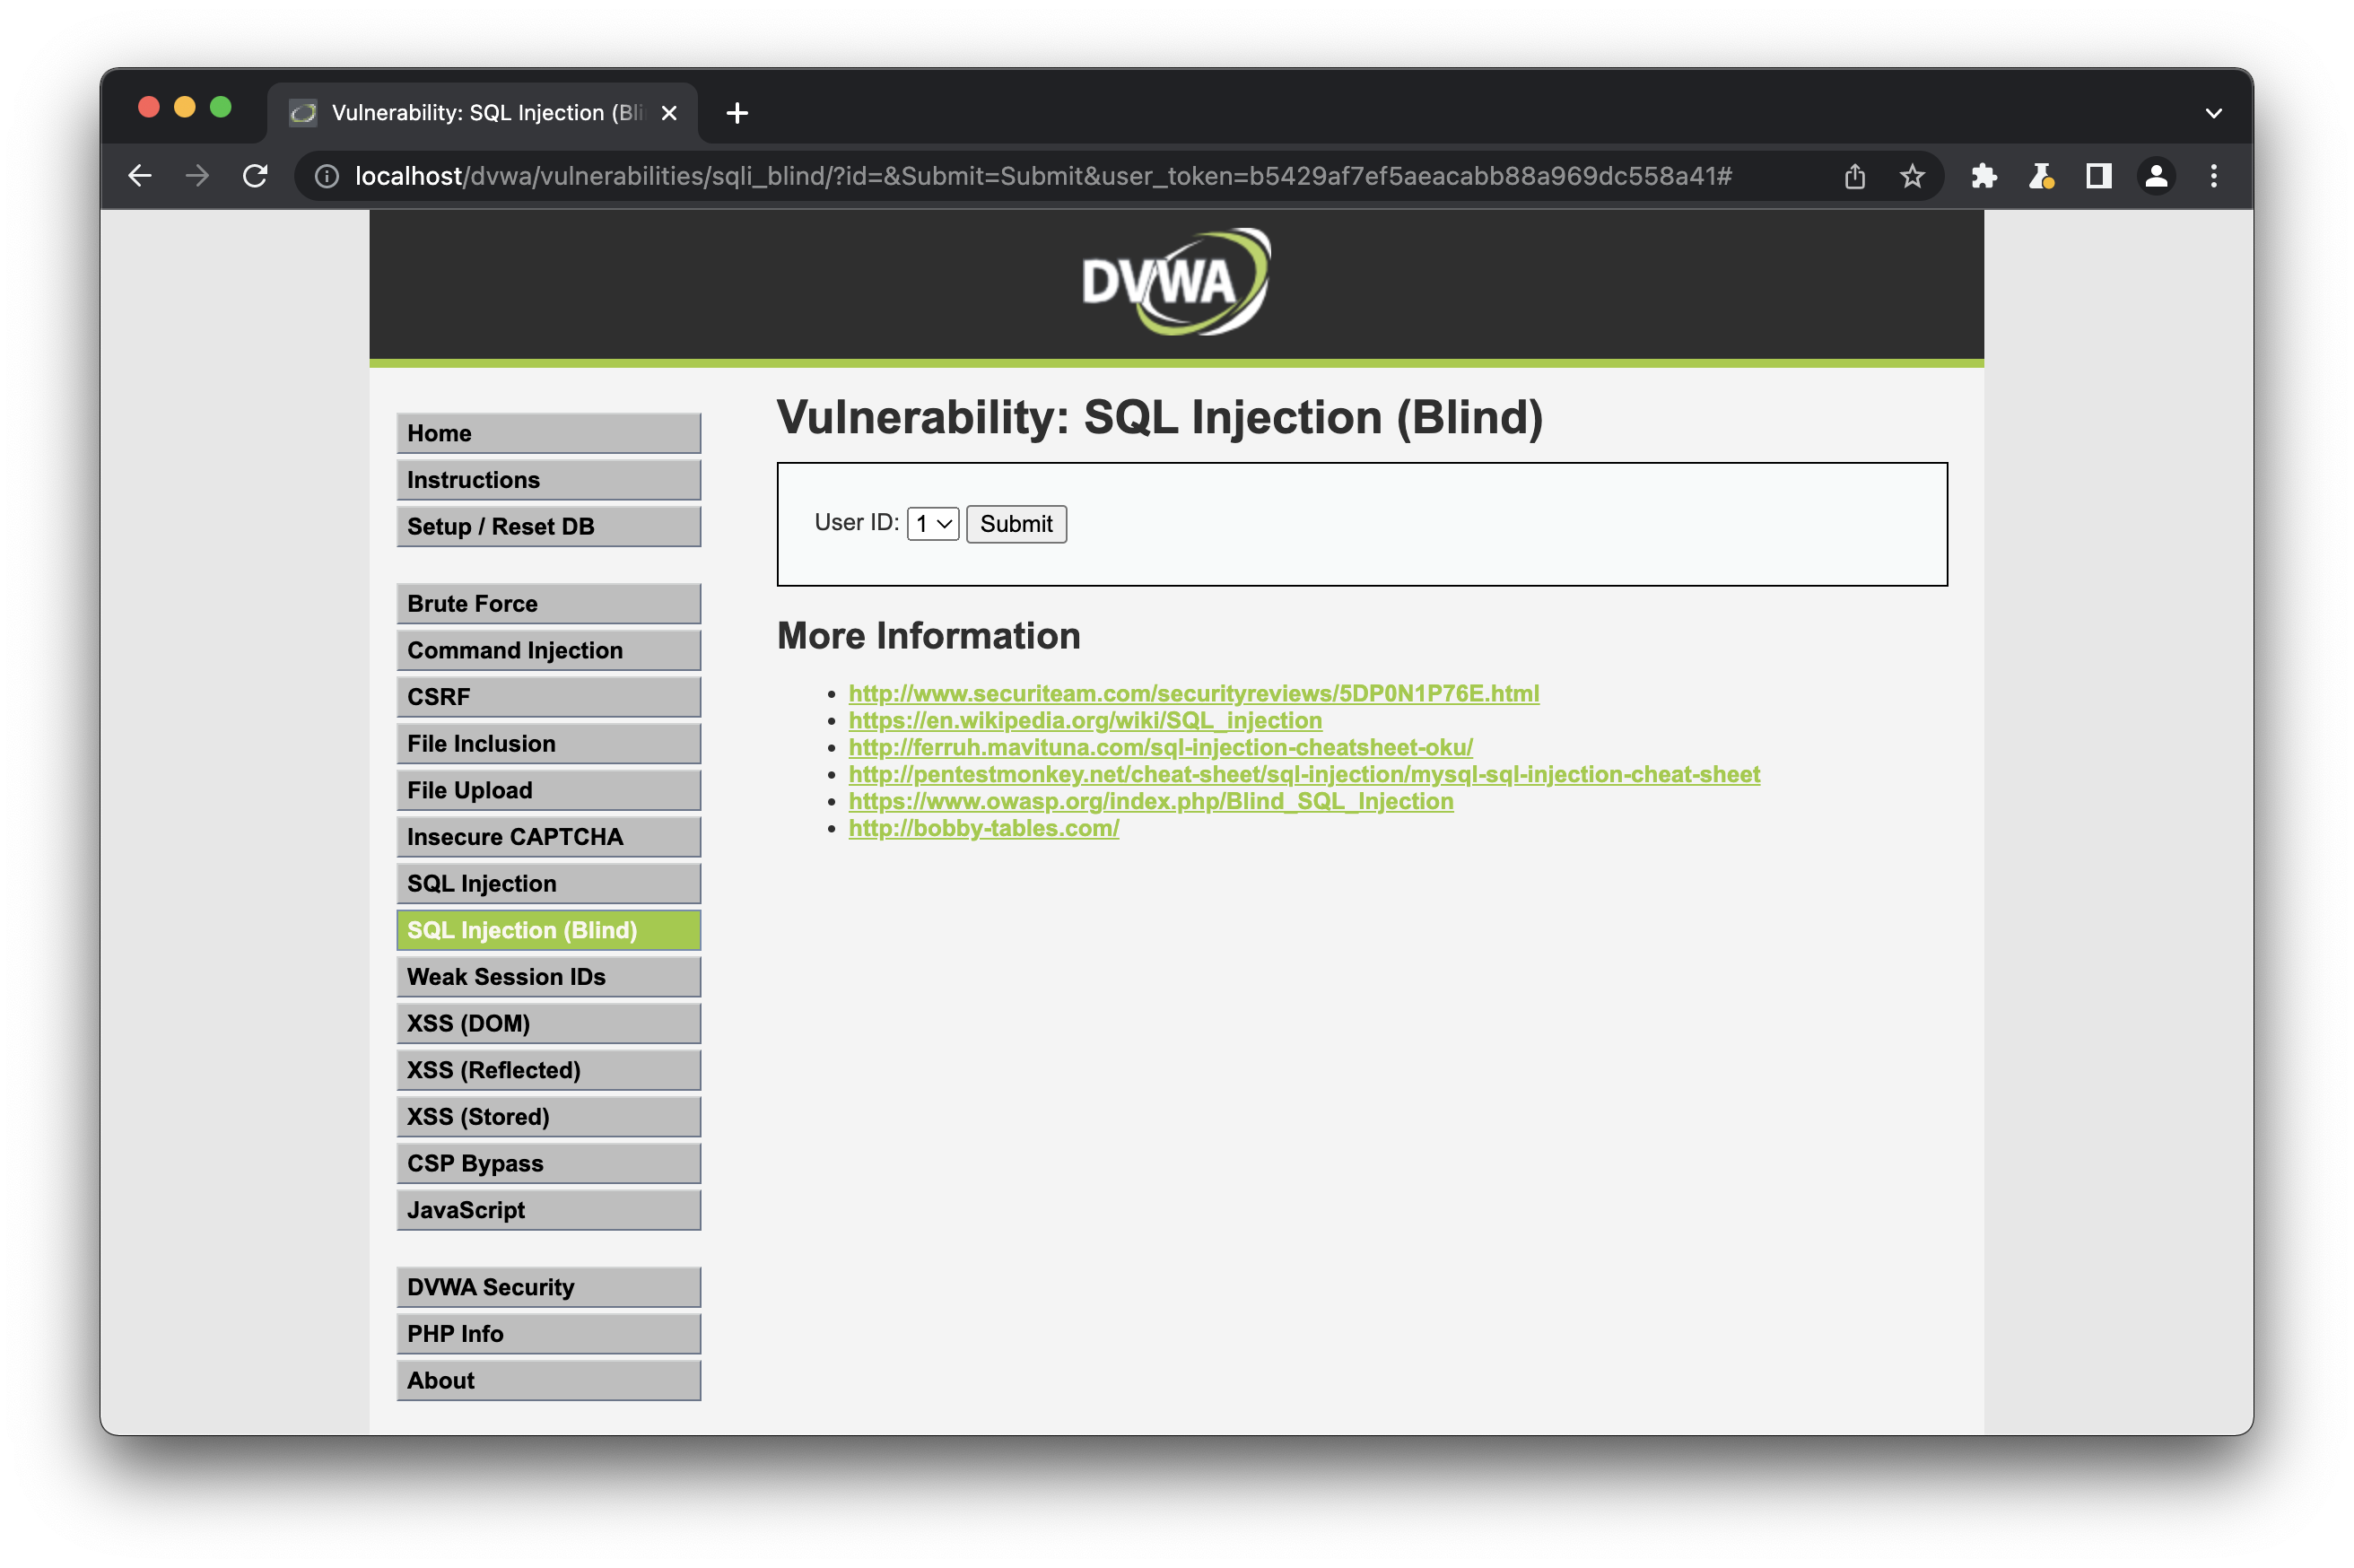
Task: Open the Chrome Labs flask icon
Action: click(2040, 176)
